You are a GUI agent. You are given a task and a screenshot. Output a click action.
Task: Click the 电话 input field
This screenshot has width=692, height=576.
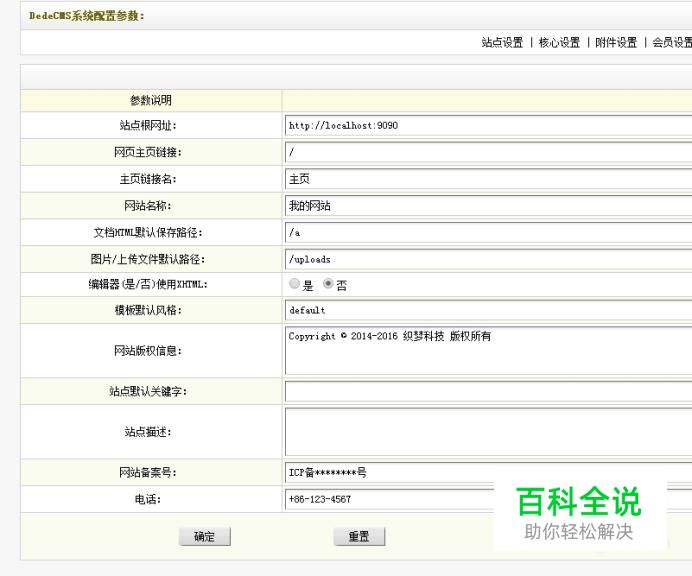point(390,499)
